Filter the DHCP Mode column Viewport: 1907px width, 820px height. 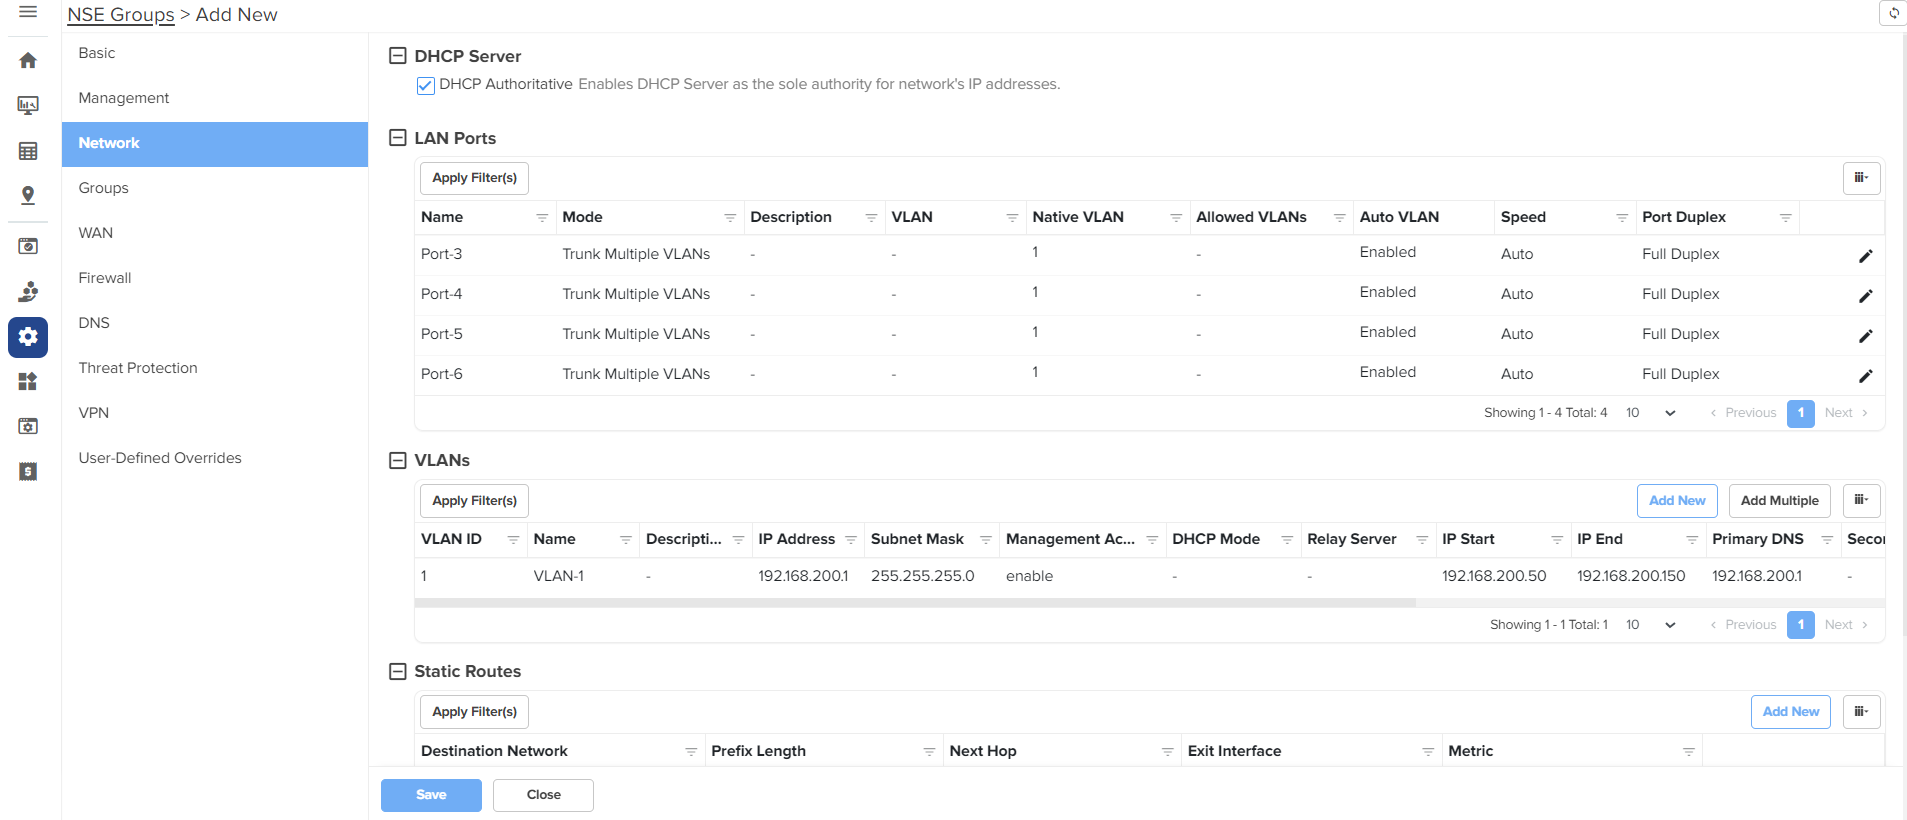click(1287, 540)
